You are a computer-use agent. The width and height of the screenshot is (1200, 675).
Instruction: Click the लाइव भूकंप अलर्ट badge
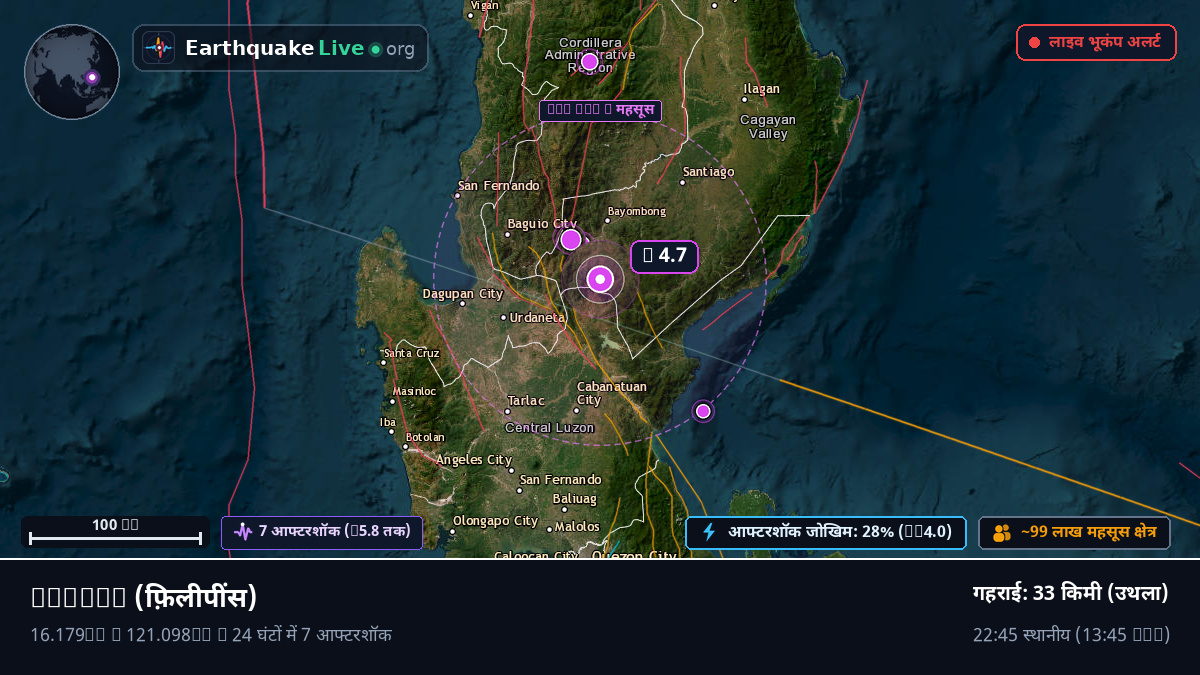click(1096, 43)
